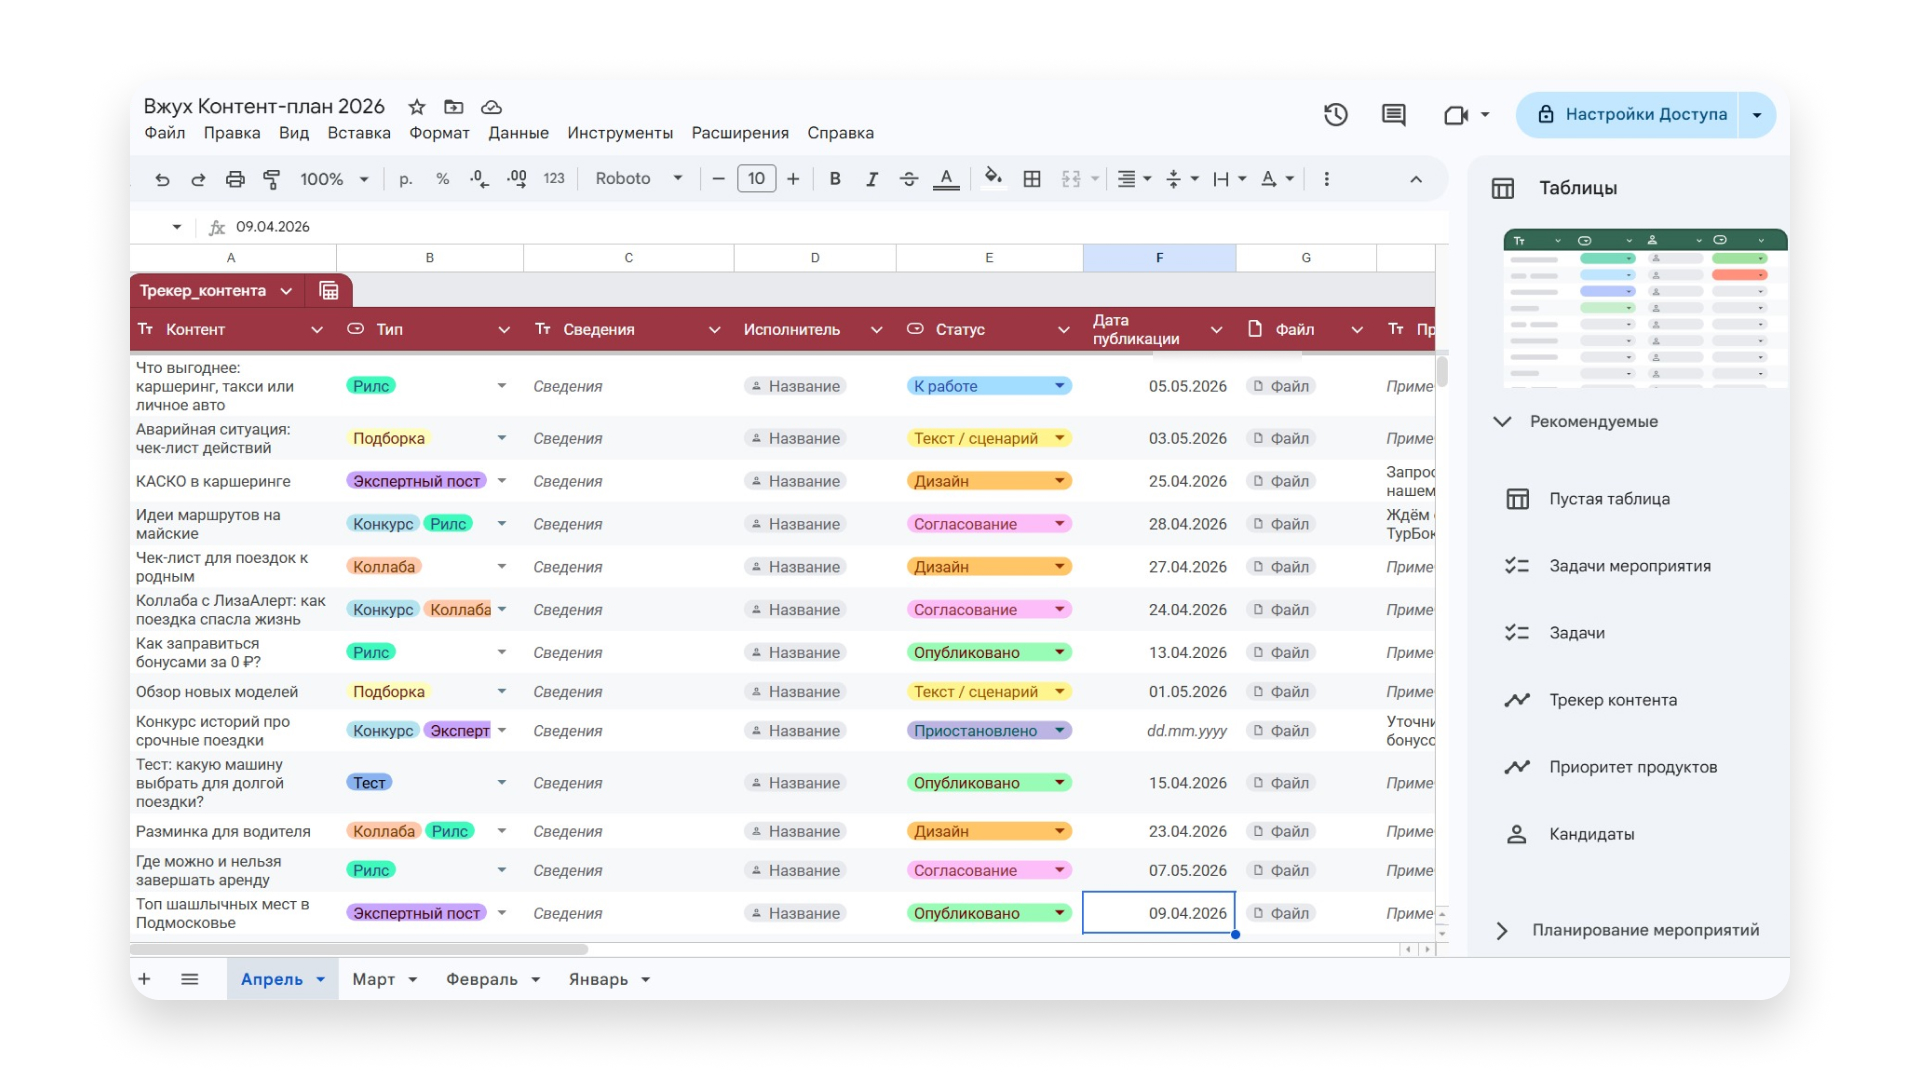Open the Данные menu
This screenshot has width=1920, height=1080.
518,133
